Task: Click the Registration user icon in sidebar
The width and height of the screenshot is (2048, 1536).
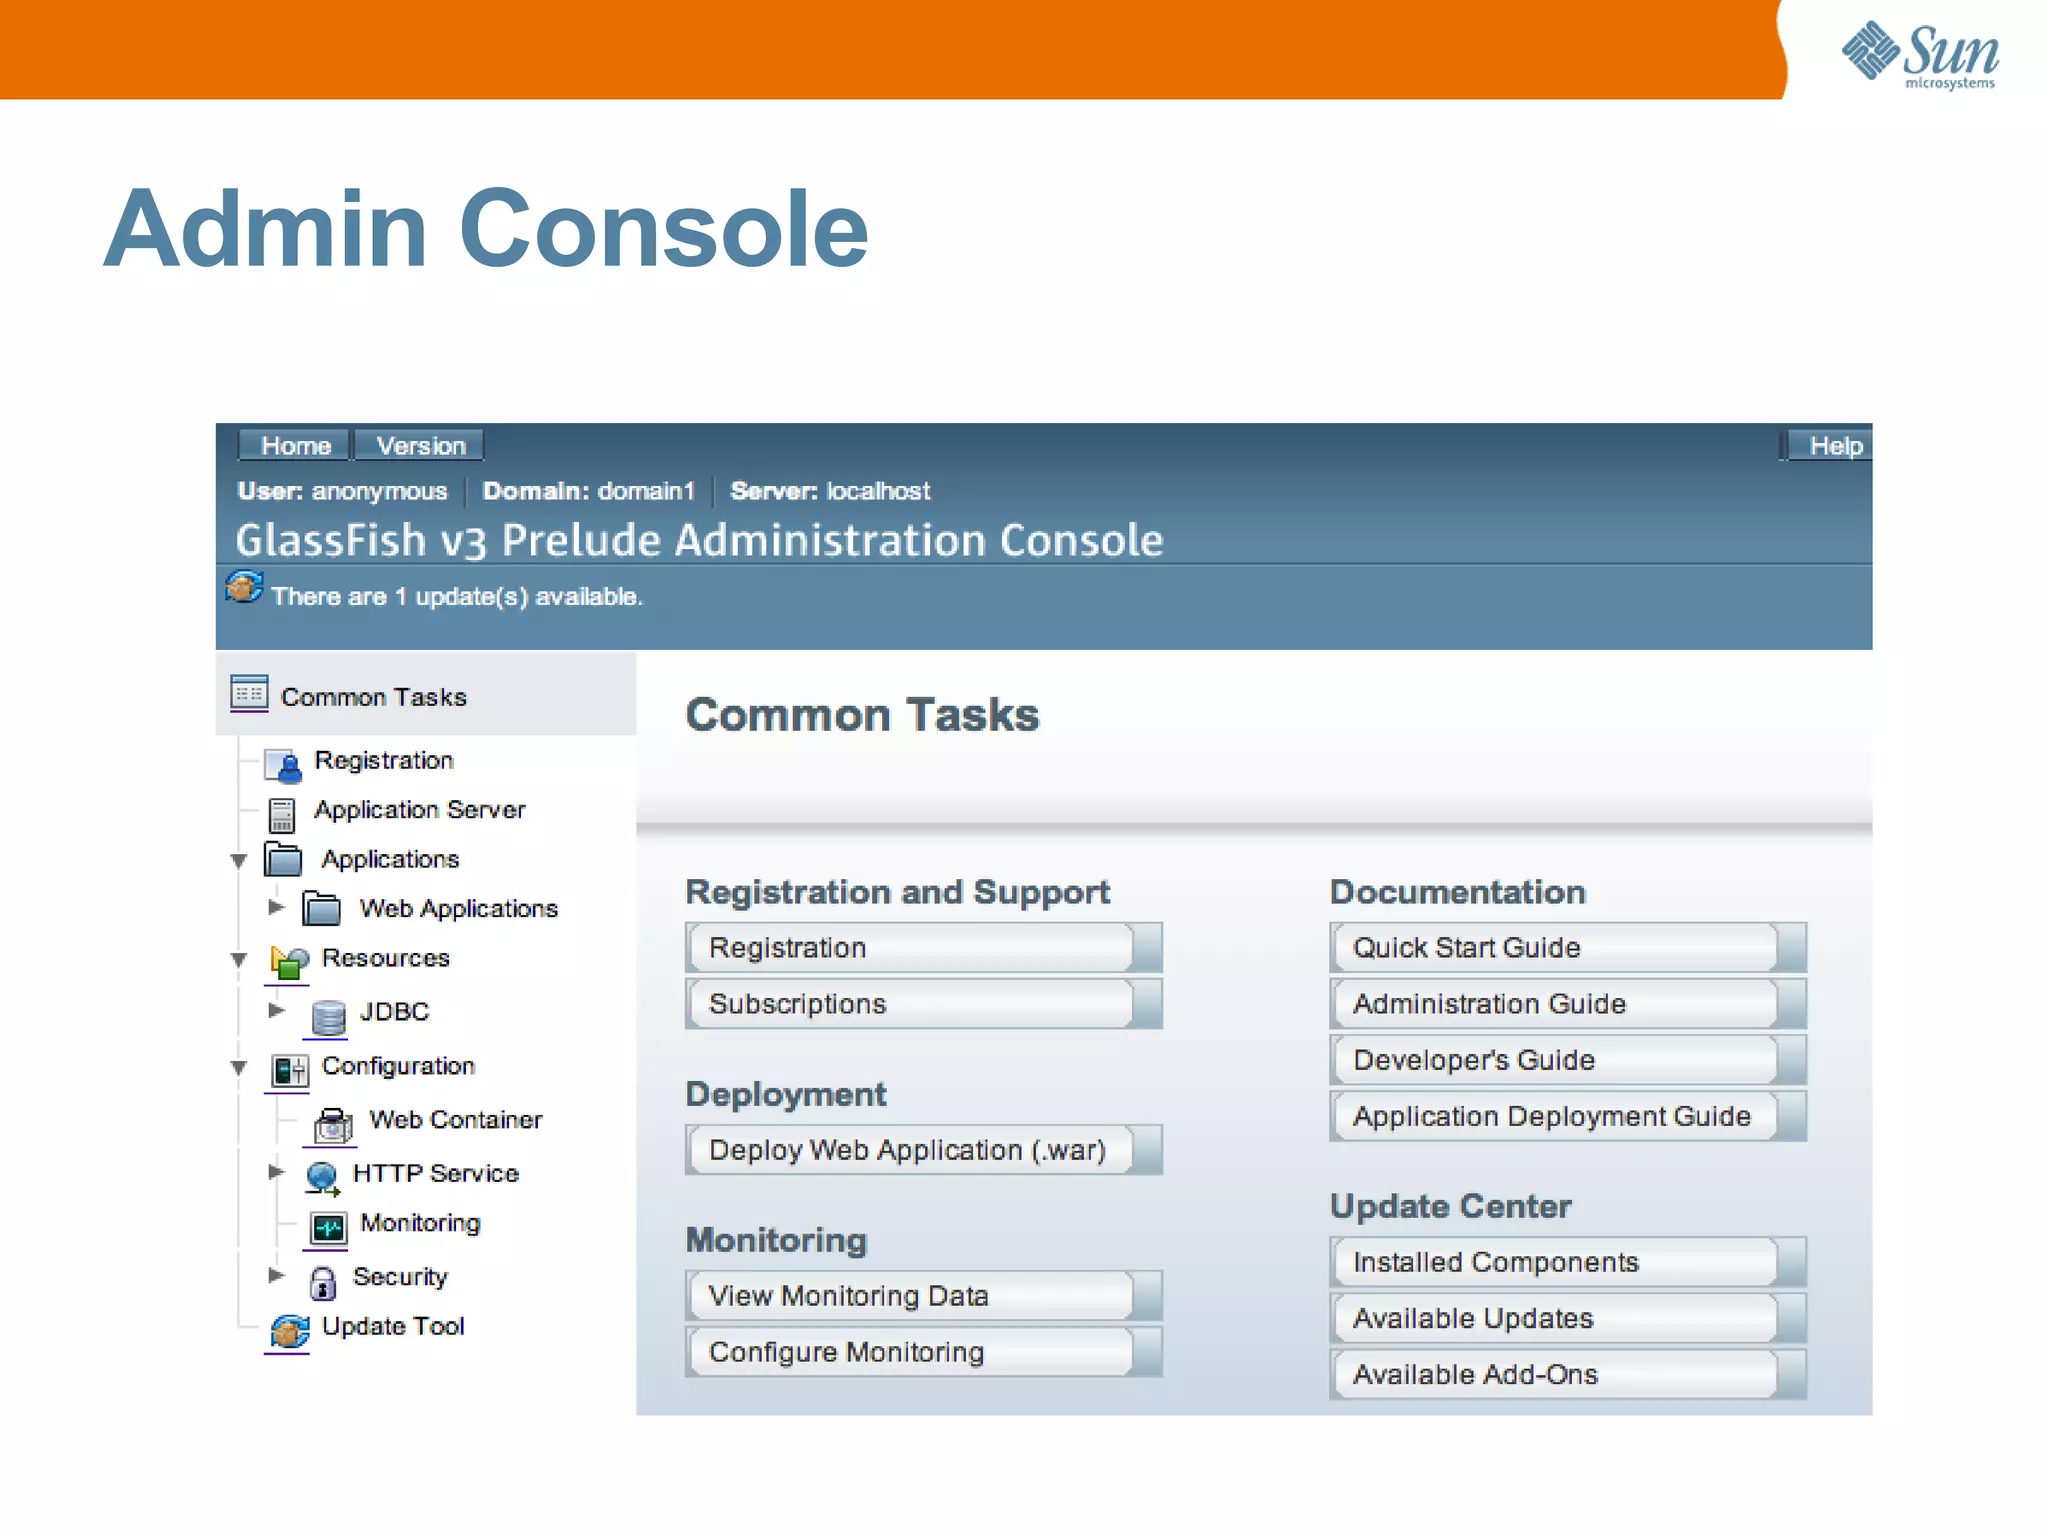Action: pyautogui.click(x=283, y=765)
